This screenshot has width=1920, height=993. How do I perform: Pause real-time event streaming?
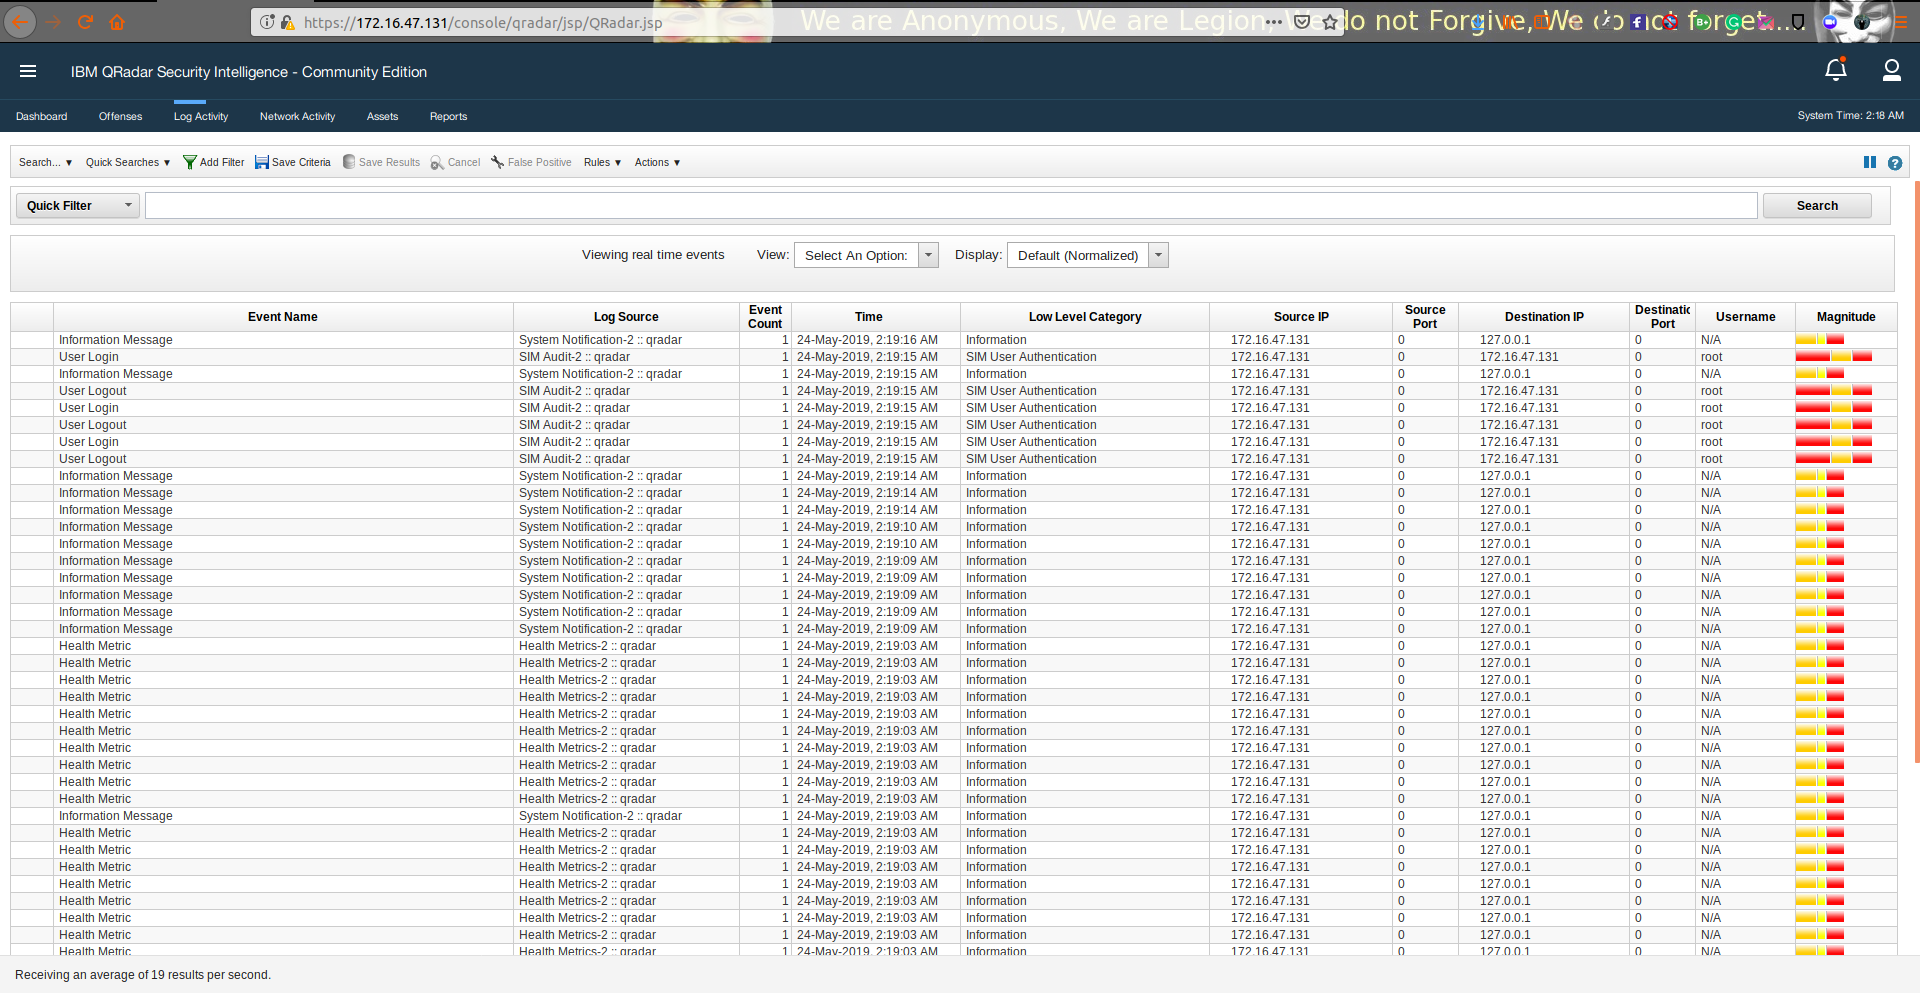pos(1870,161)
